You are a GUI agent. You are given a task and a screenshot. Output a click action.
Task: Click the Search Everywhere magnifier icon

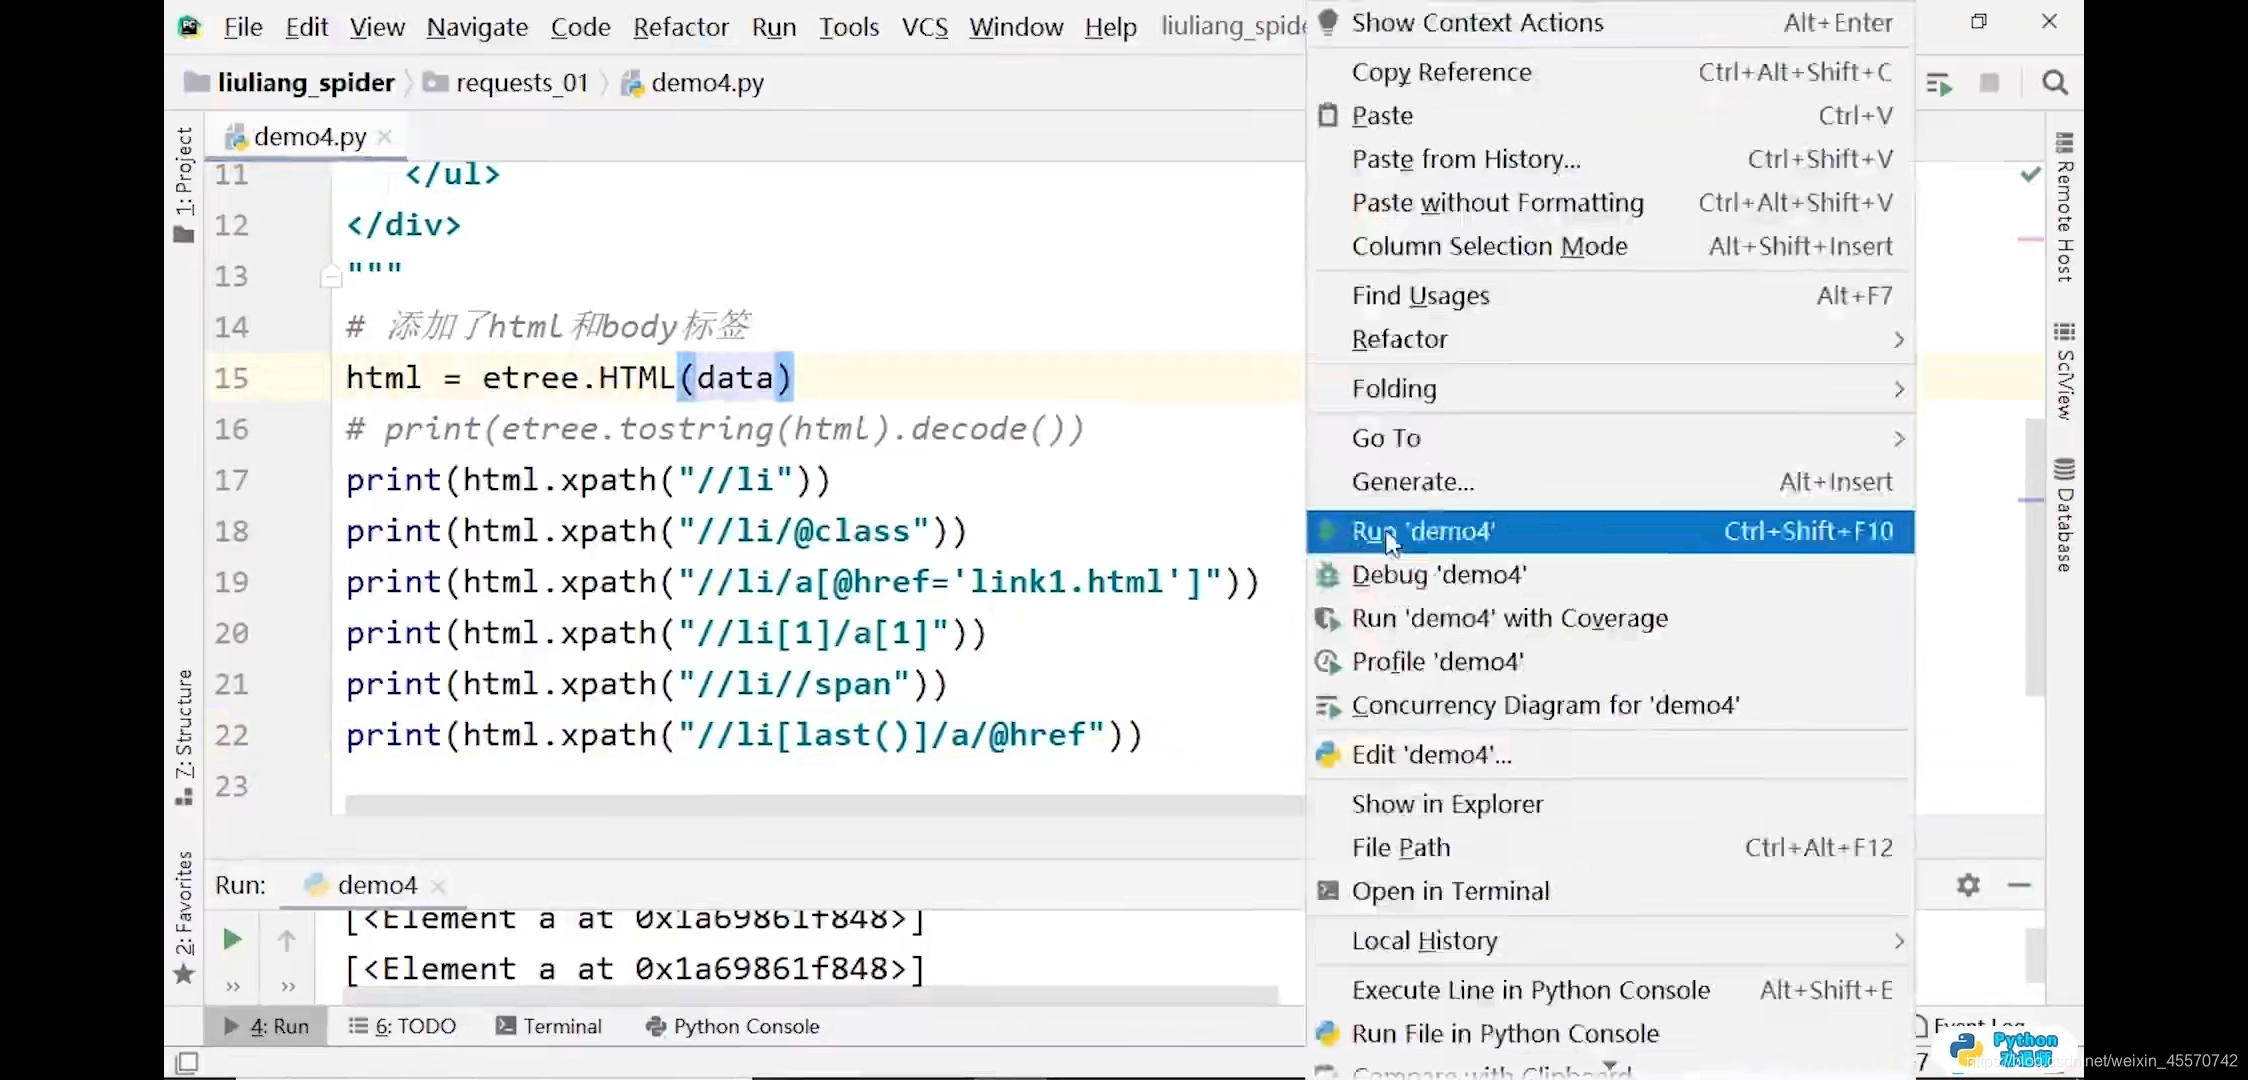[x=2054, y=83]
